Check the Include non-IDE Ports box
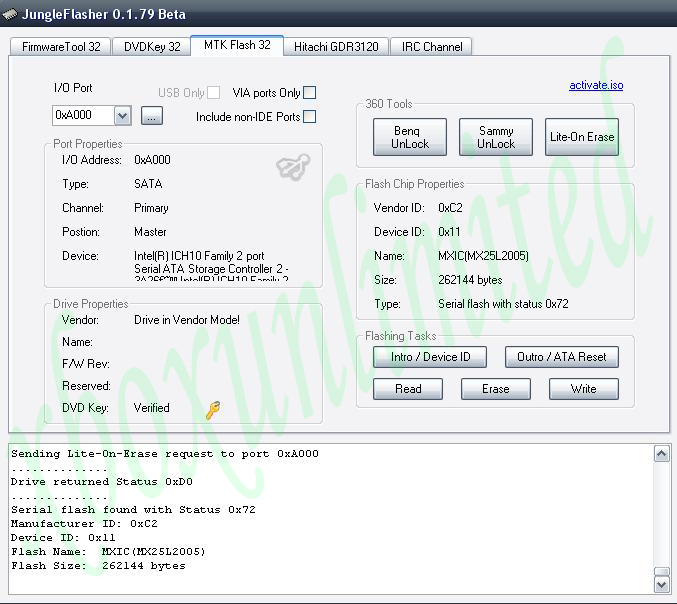677x604 pixels. (x=310, y=117)
